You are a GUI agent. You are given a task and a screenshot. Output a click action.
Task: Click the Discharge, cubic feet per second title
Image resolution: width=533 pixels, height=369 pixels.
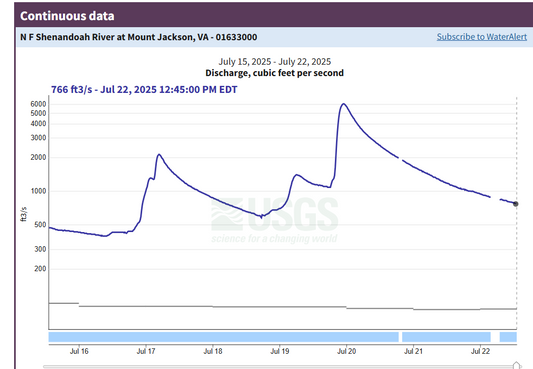coord(275,73)
